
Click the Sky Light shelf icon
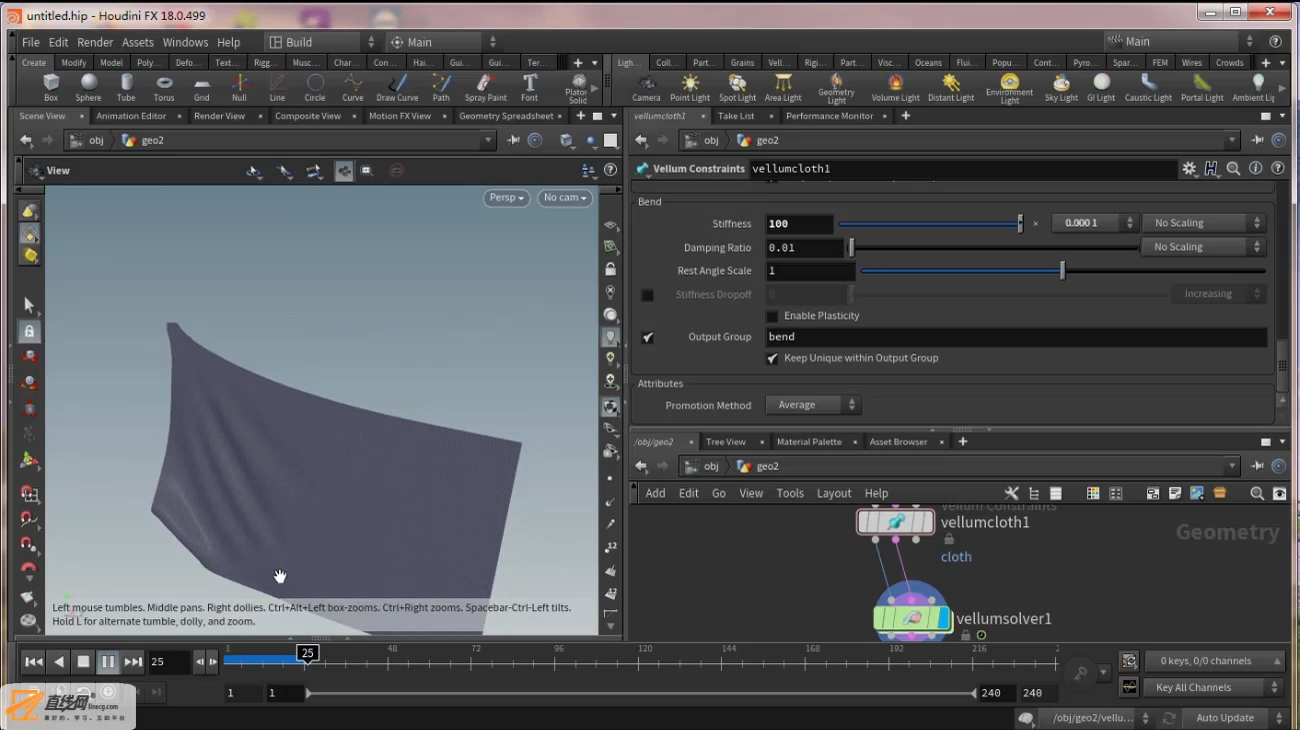[x=1061, y=87]
